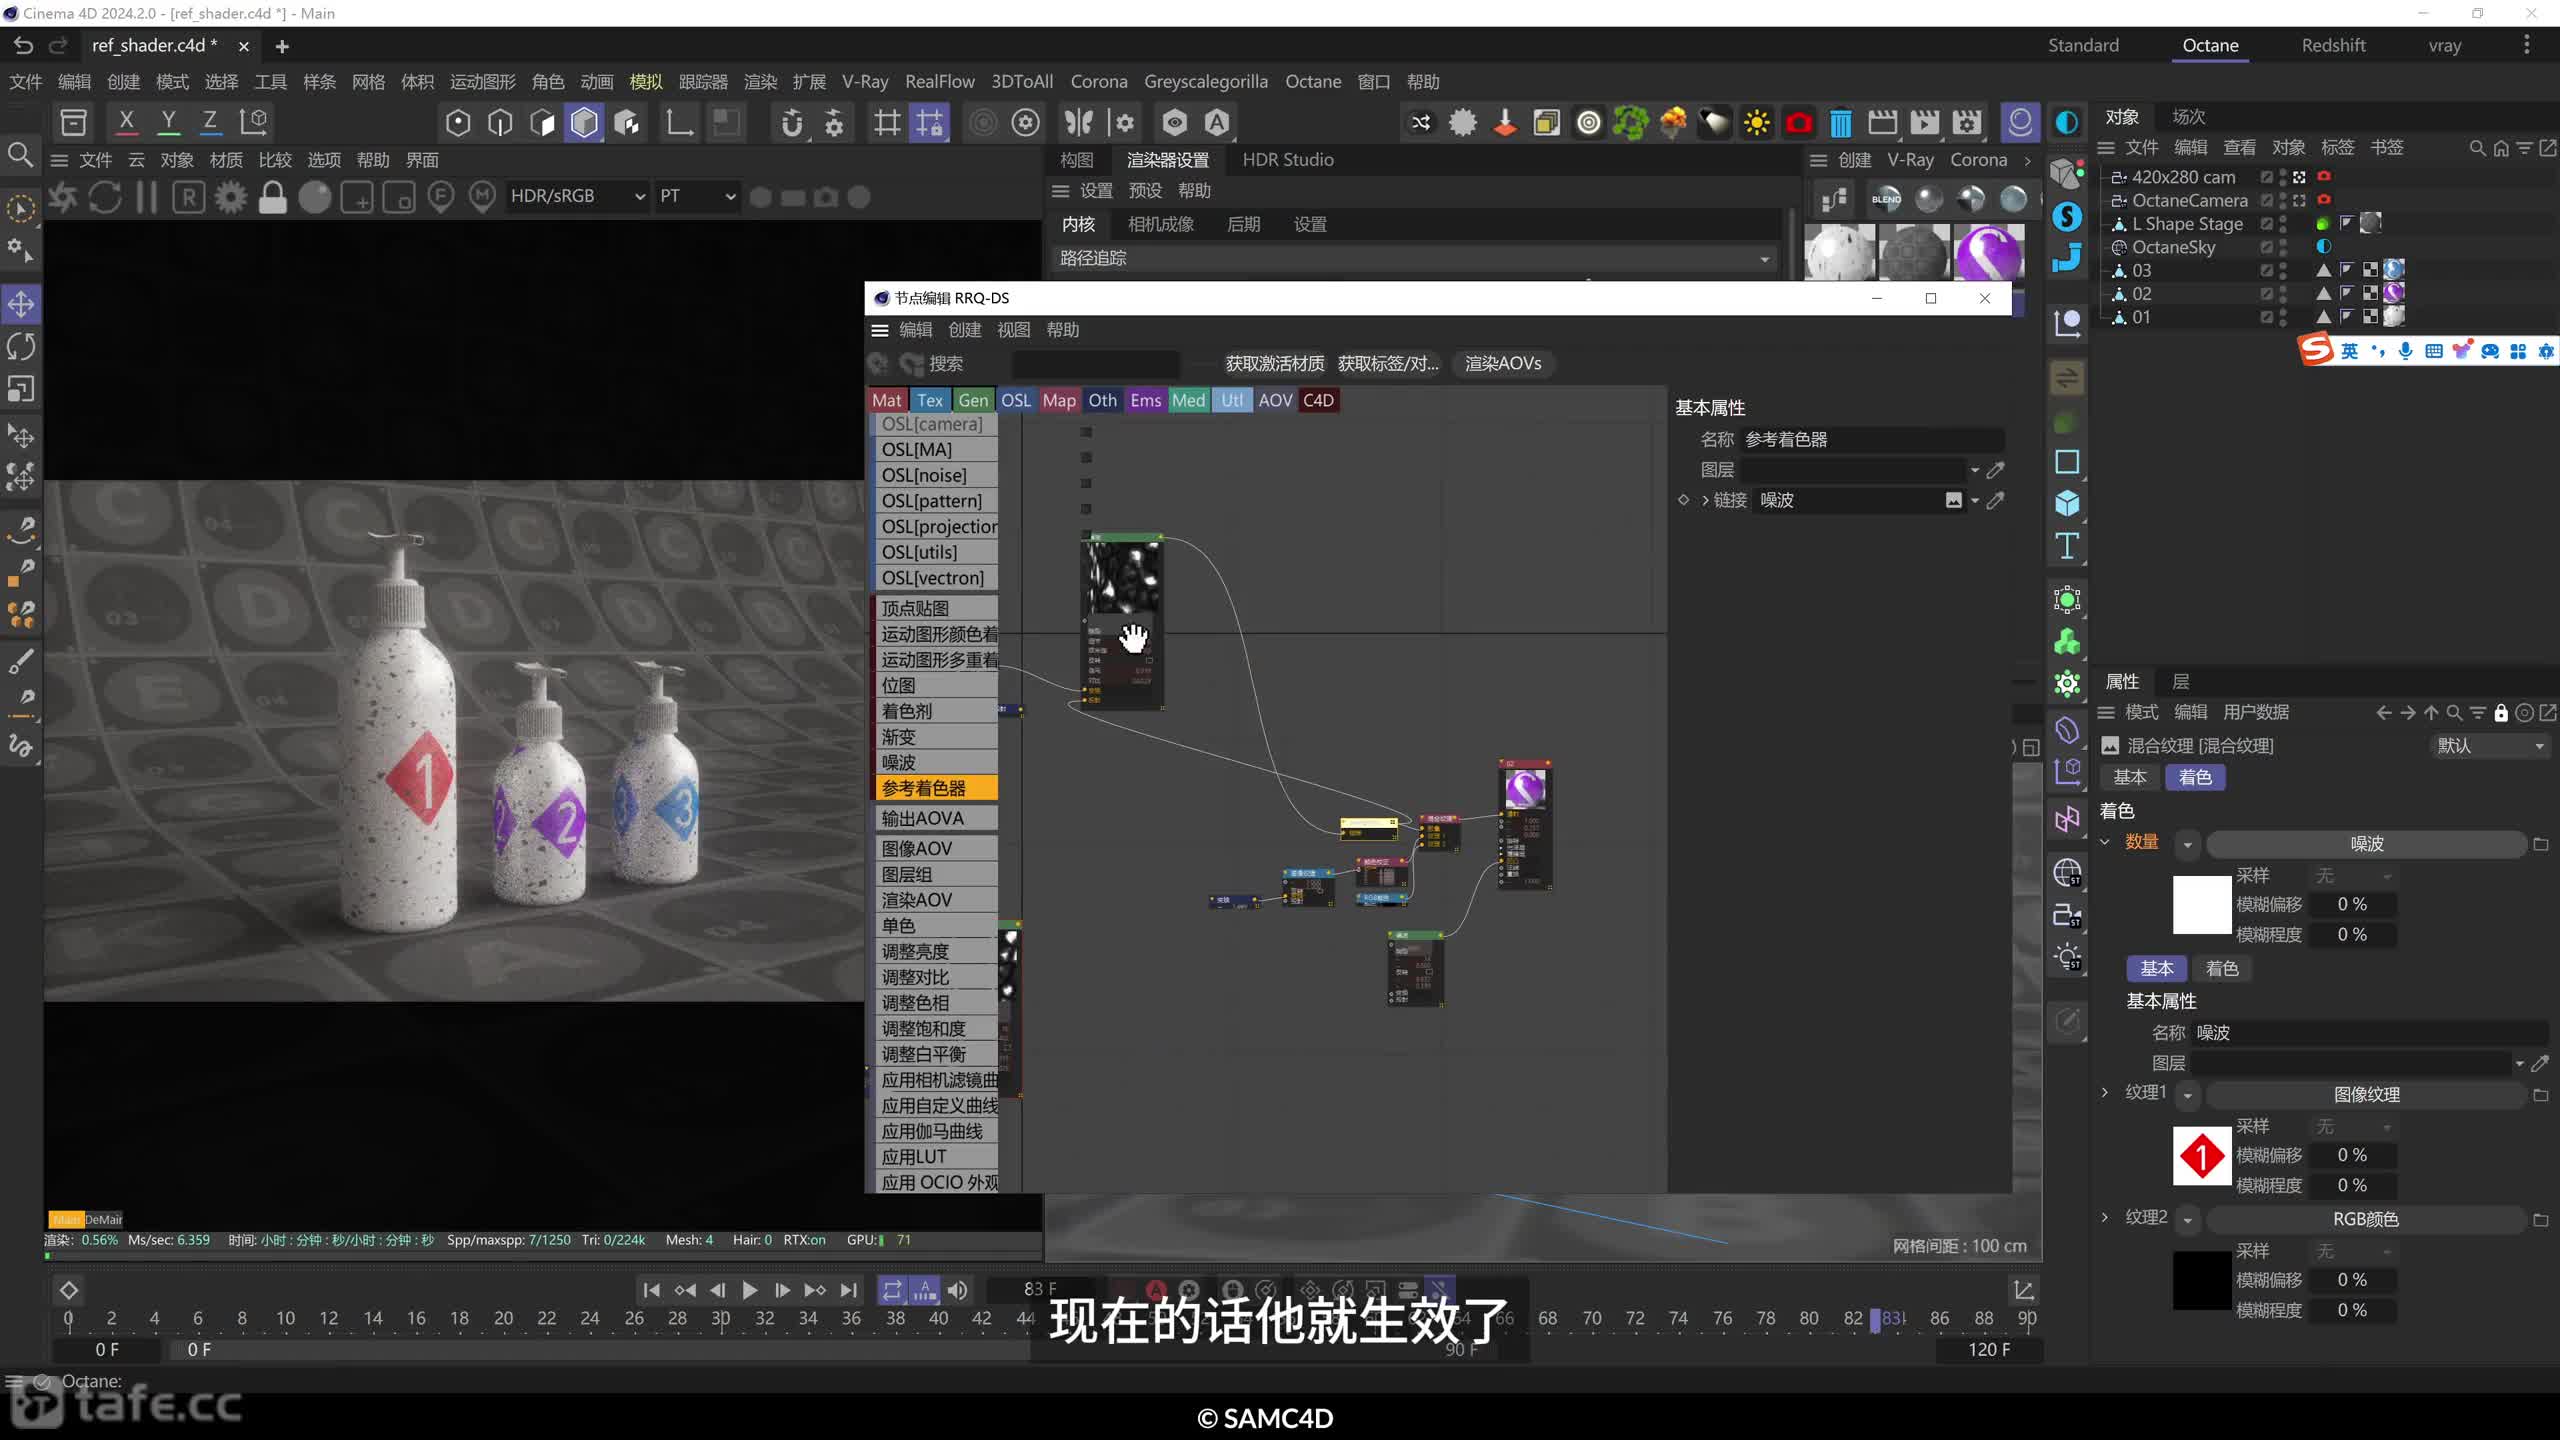
Task: Select the purple material ball thumbnail
Action: (x=1988, y=252)
